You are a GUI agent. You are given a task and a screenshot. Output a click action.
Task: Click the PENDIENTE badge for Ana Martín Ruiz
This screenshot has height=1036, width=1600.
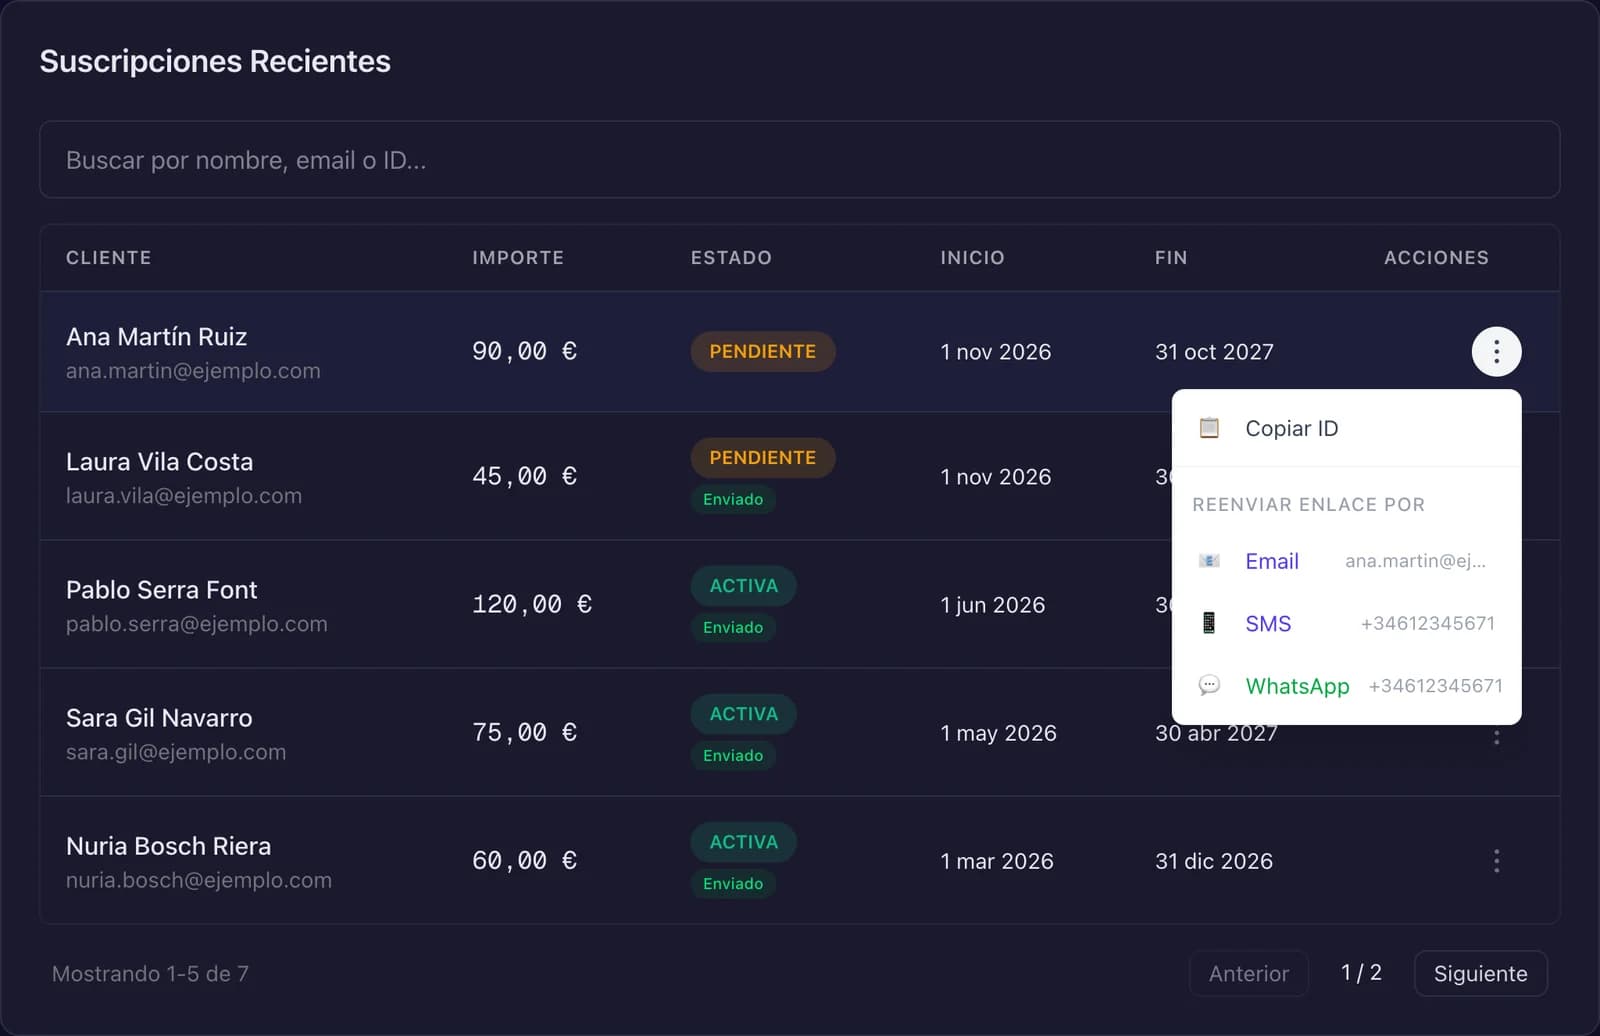coord(762,351)
